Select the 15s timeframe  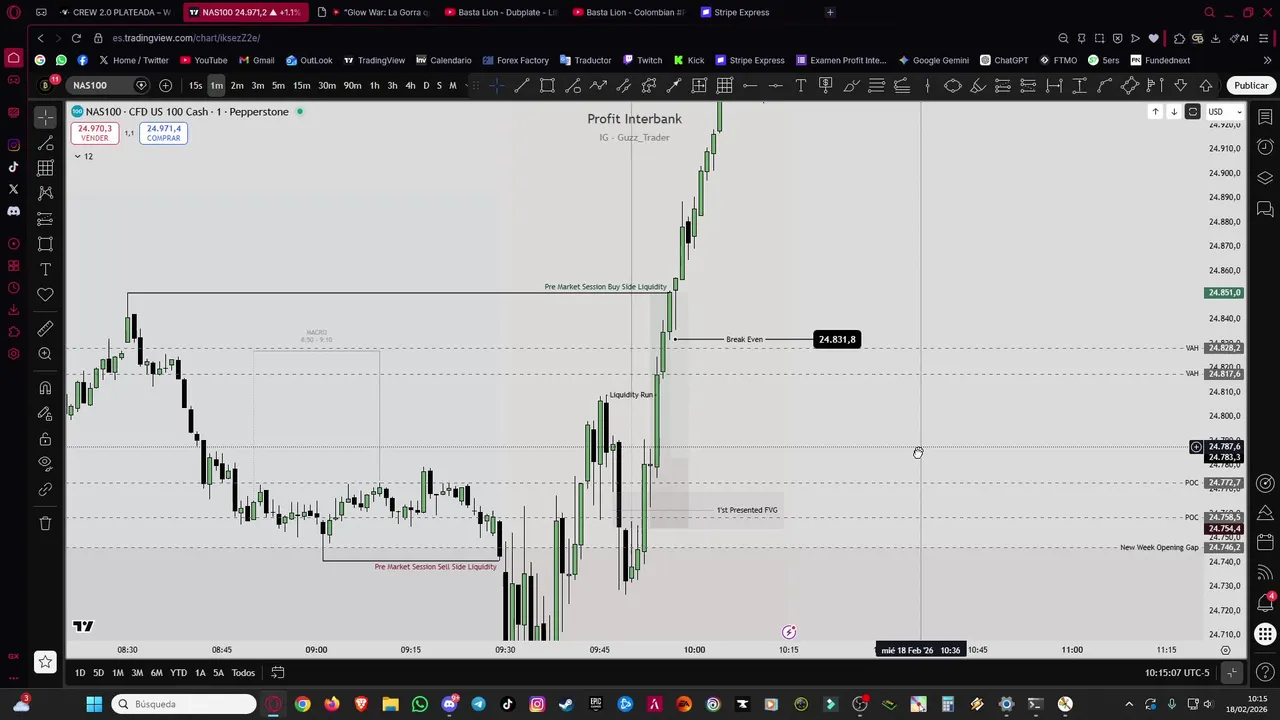click(196, 86)
